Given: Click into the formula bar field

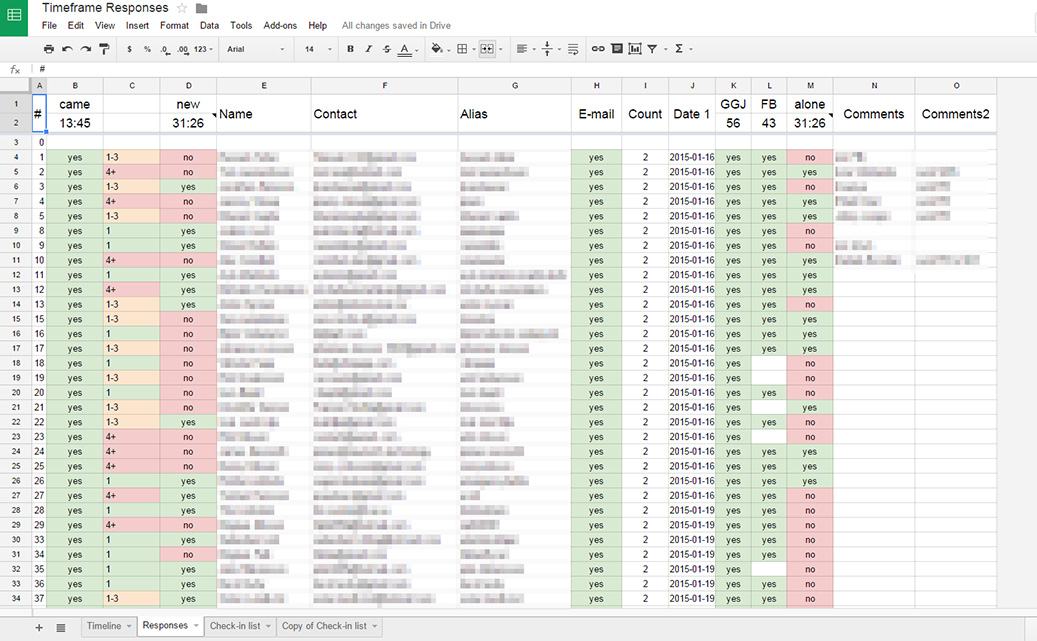Looking at the screenshot, I should [500, 69].
